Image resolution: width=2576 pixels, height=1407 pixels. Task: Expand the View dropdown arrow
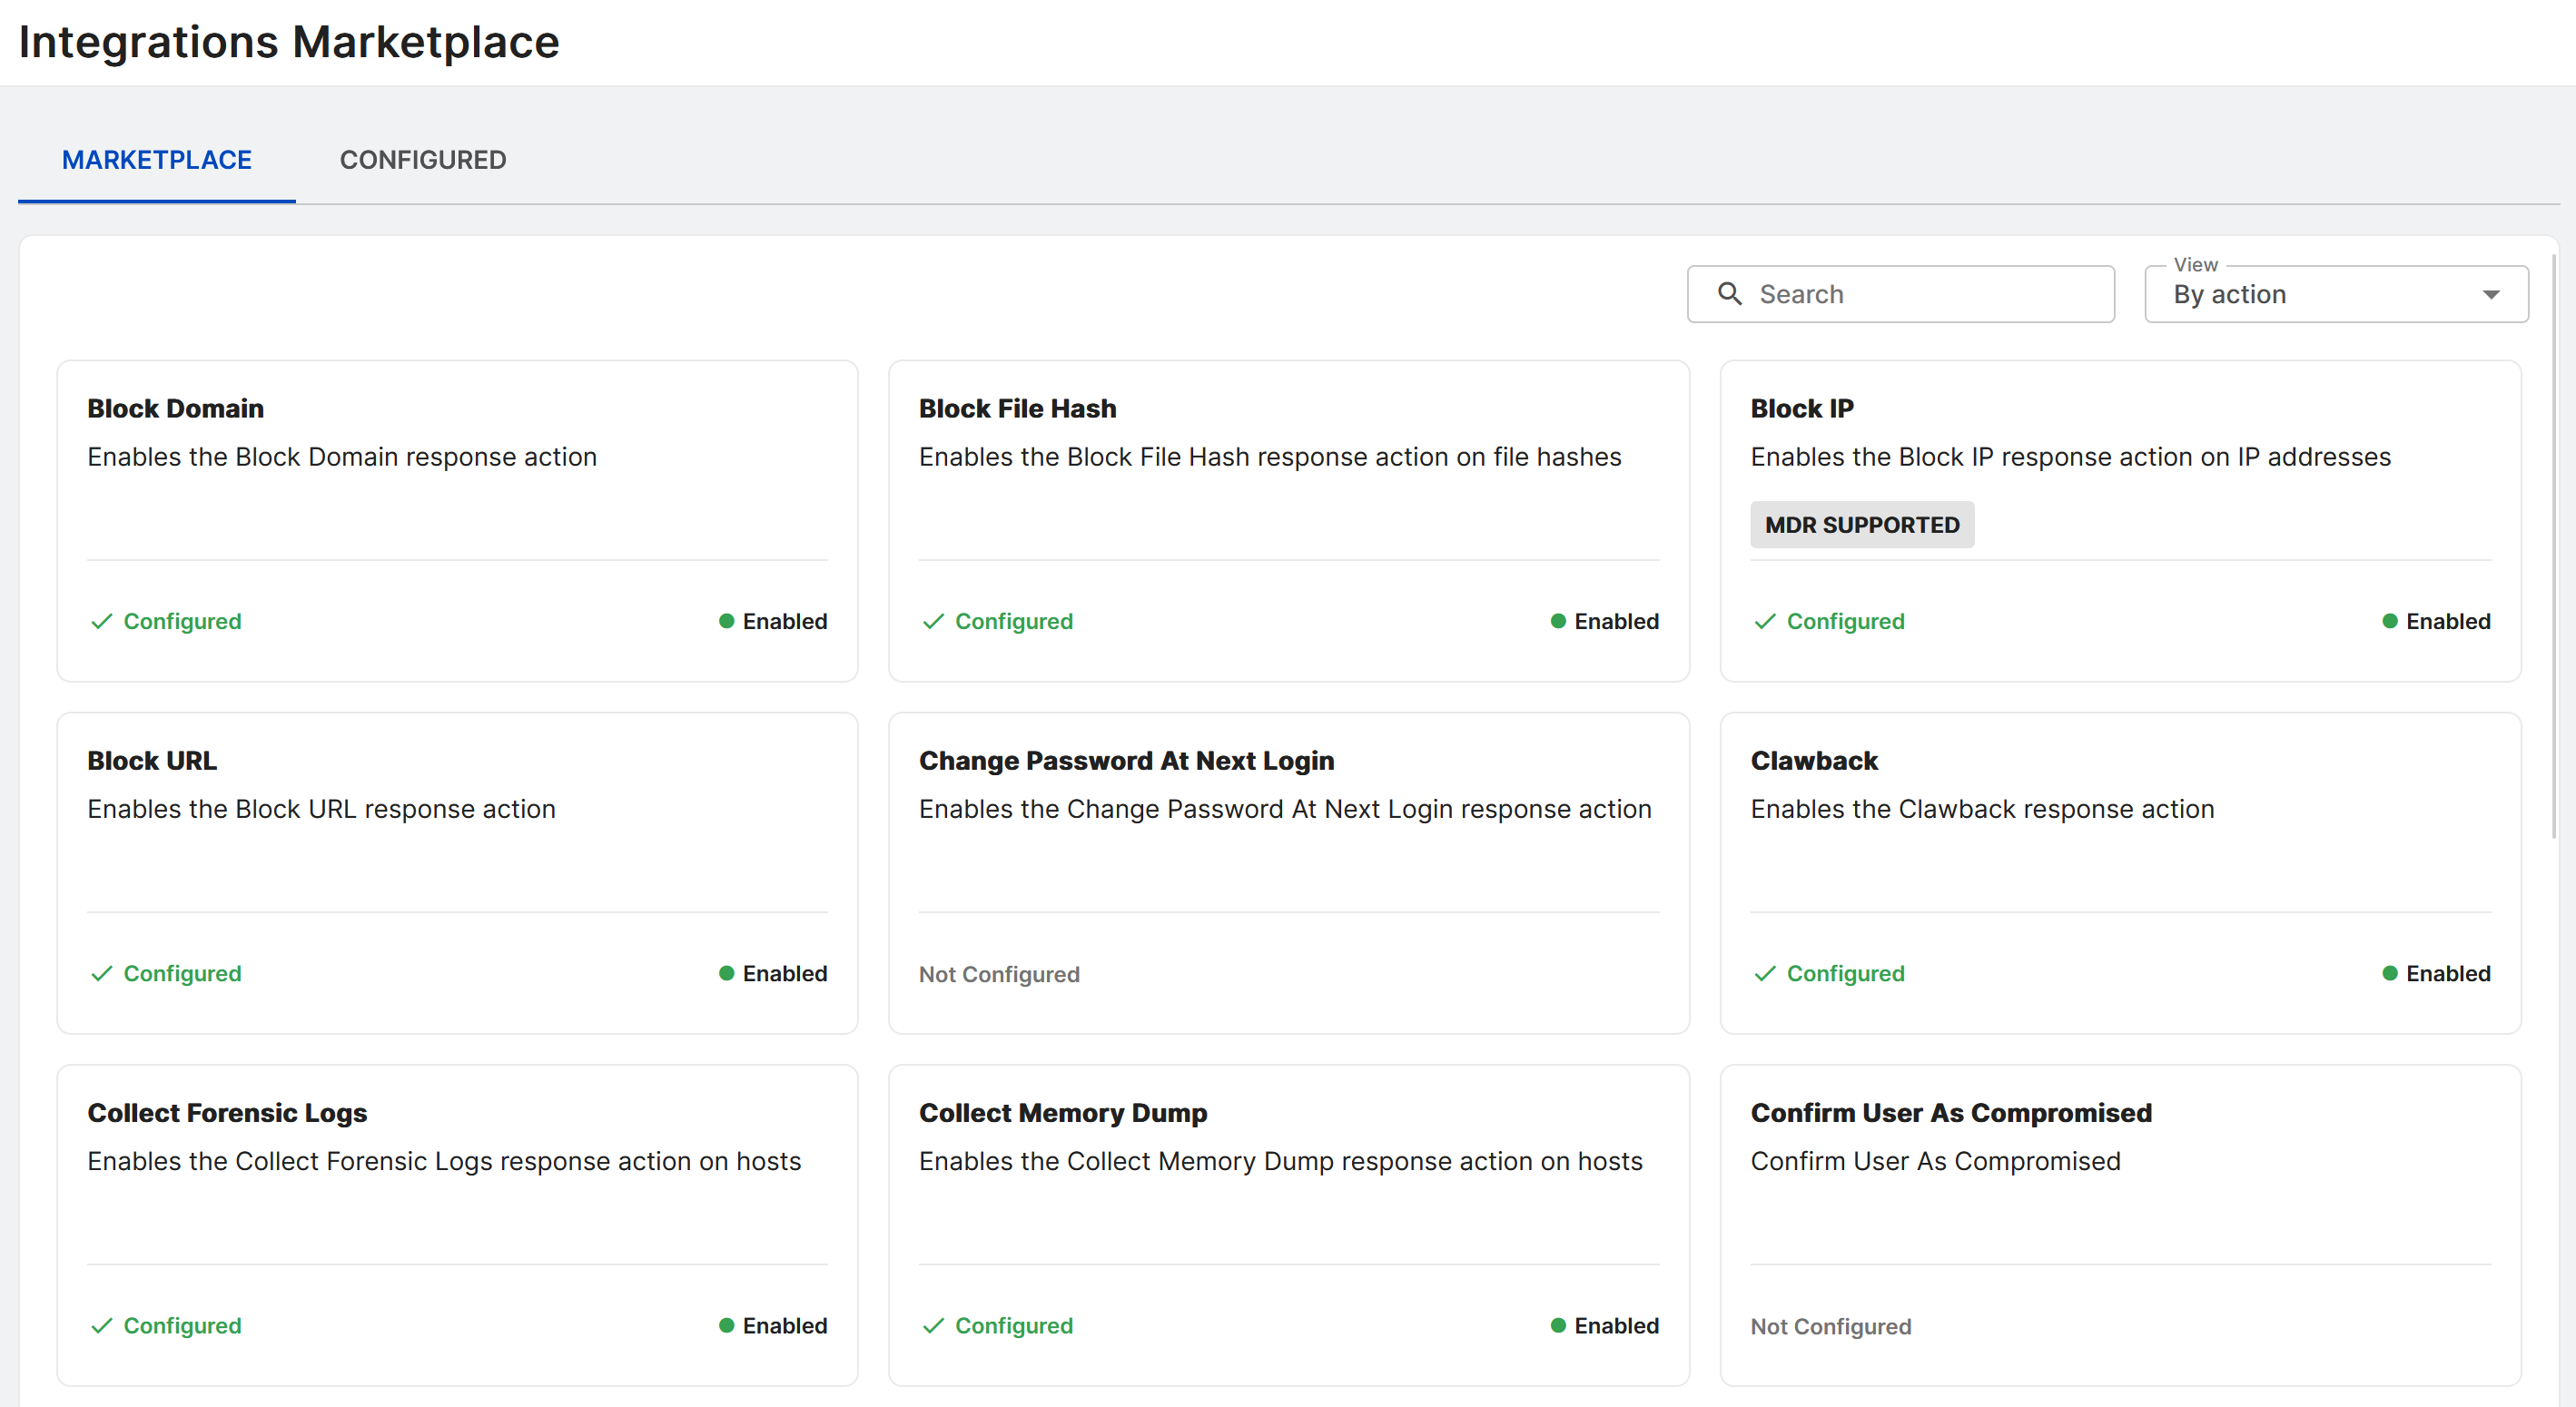point(2491,295)
